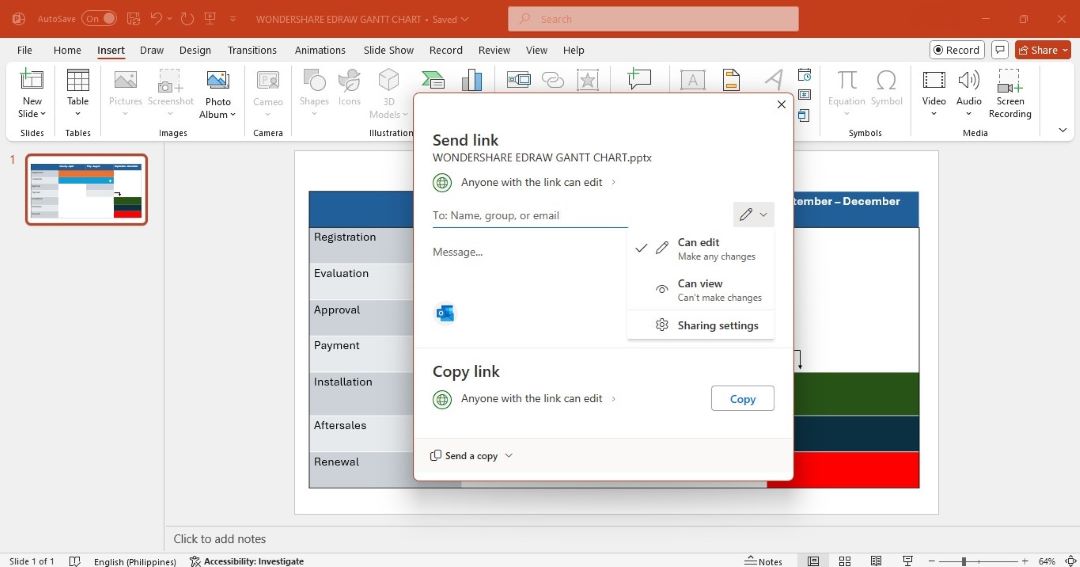Insert a New Slide from the ribbon

click(32, 93)
